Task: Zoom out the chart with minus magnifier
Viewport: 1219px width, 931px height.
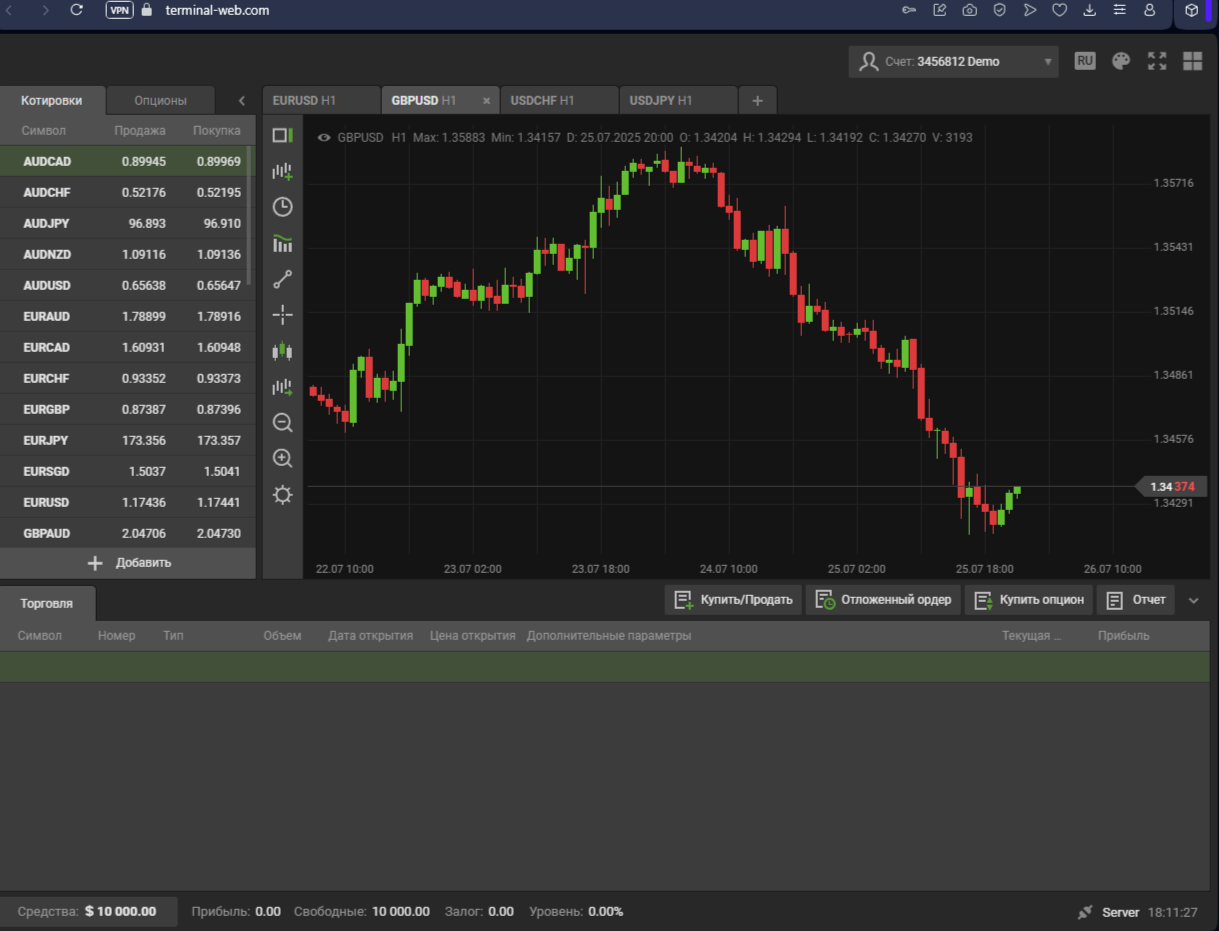Action: coord(283,423)
